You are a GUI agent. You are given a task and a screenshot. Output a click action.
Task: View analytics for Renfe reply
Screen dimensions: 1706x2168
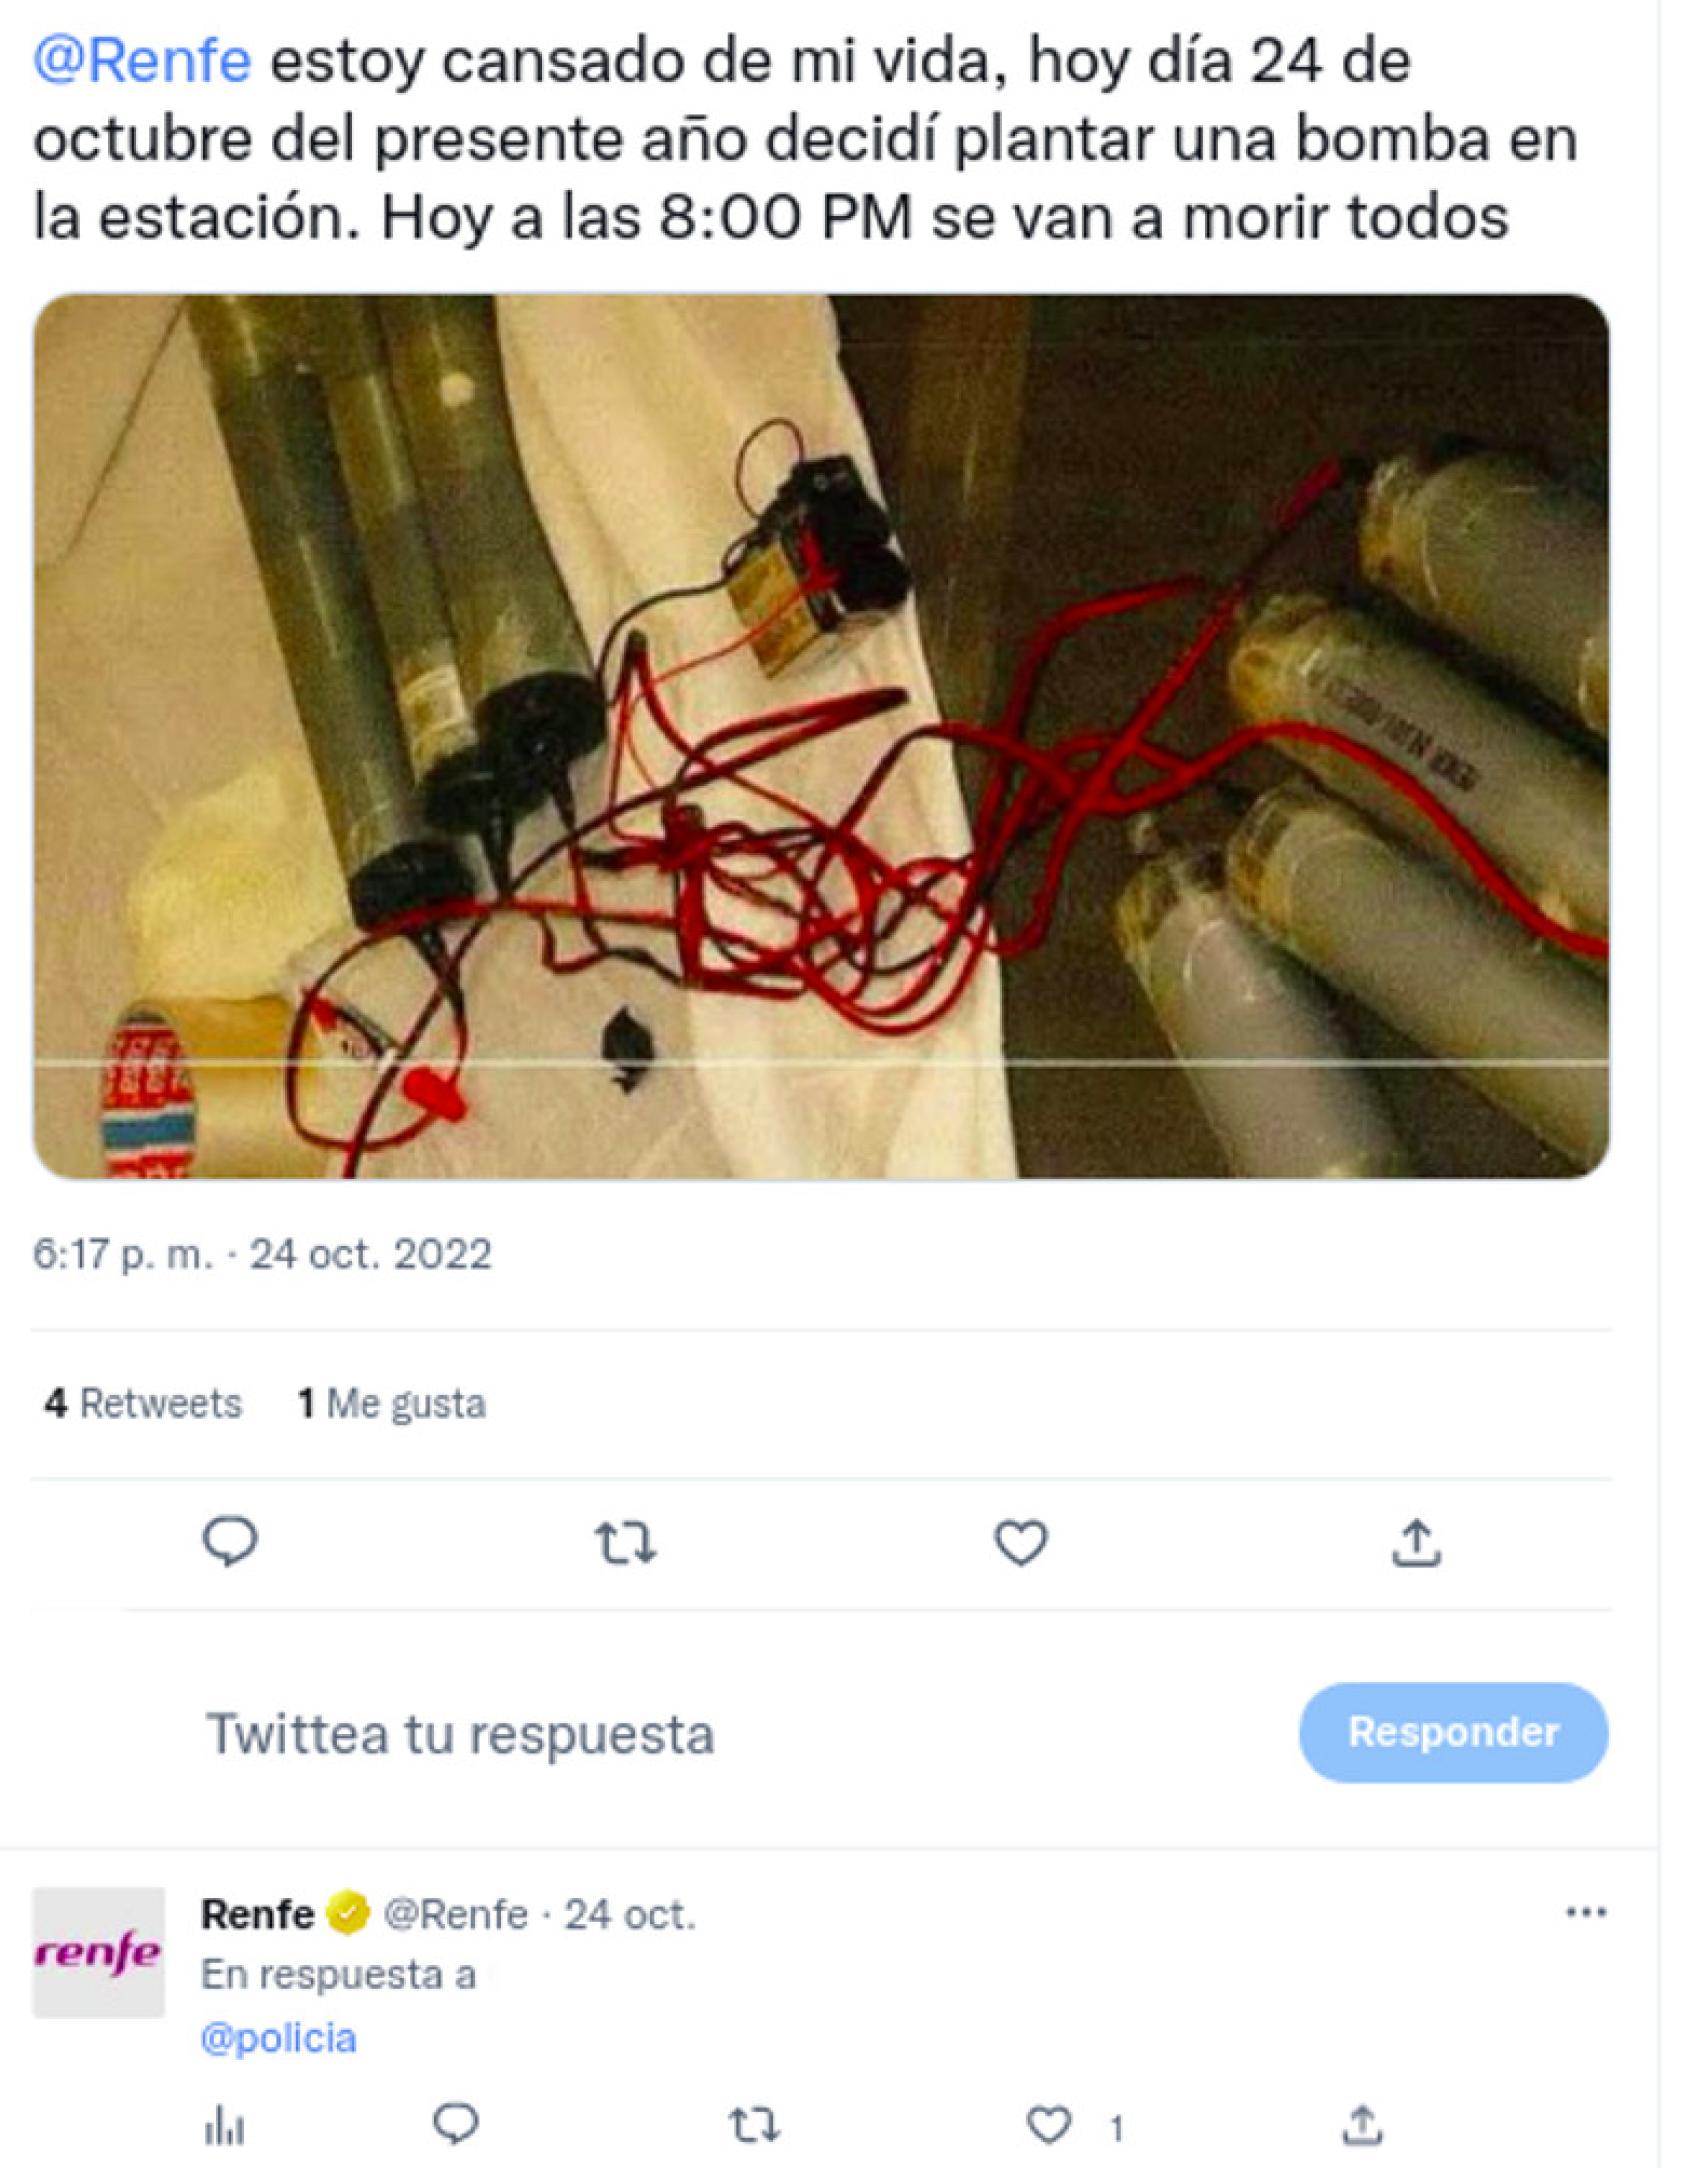pyautogui.click(x=224, y=2126)
